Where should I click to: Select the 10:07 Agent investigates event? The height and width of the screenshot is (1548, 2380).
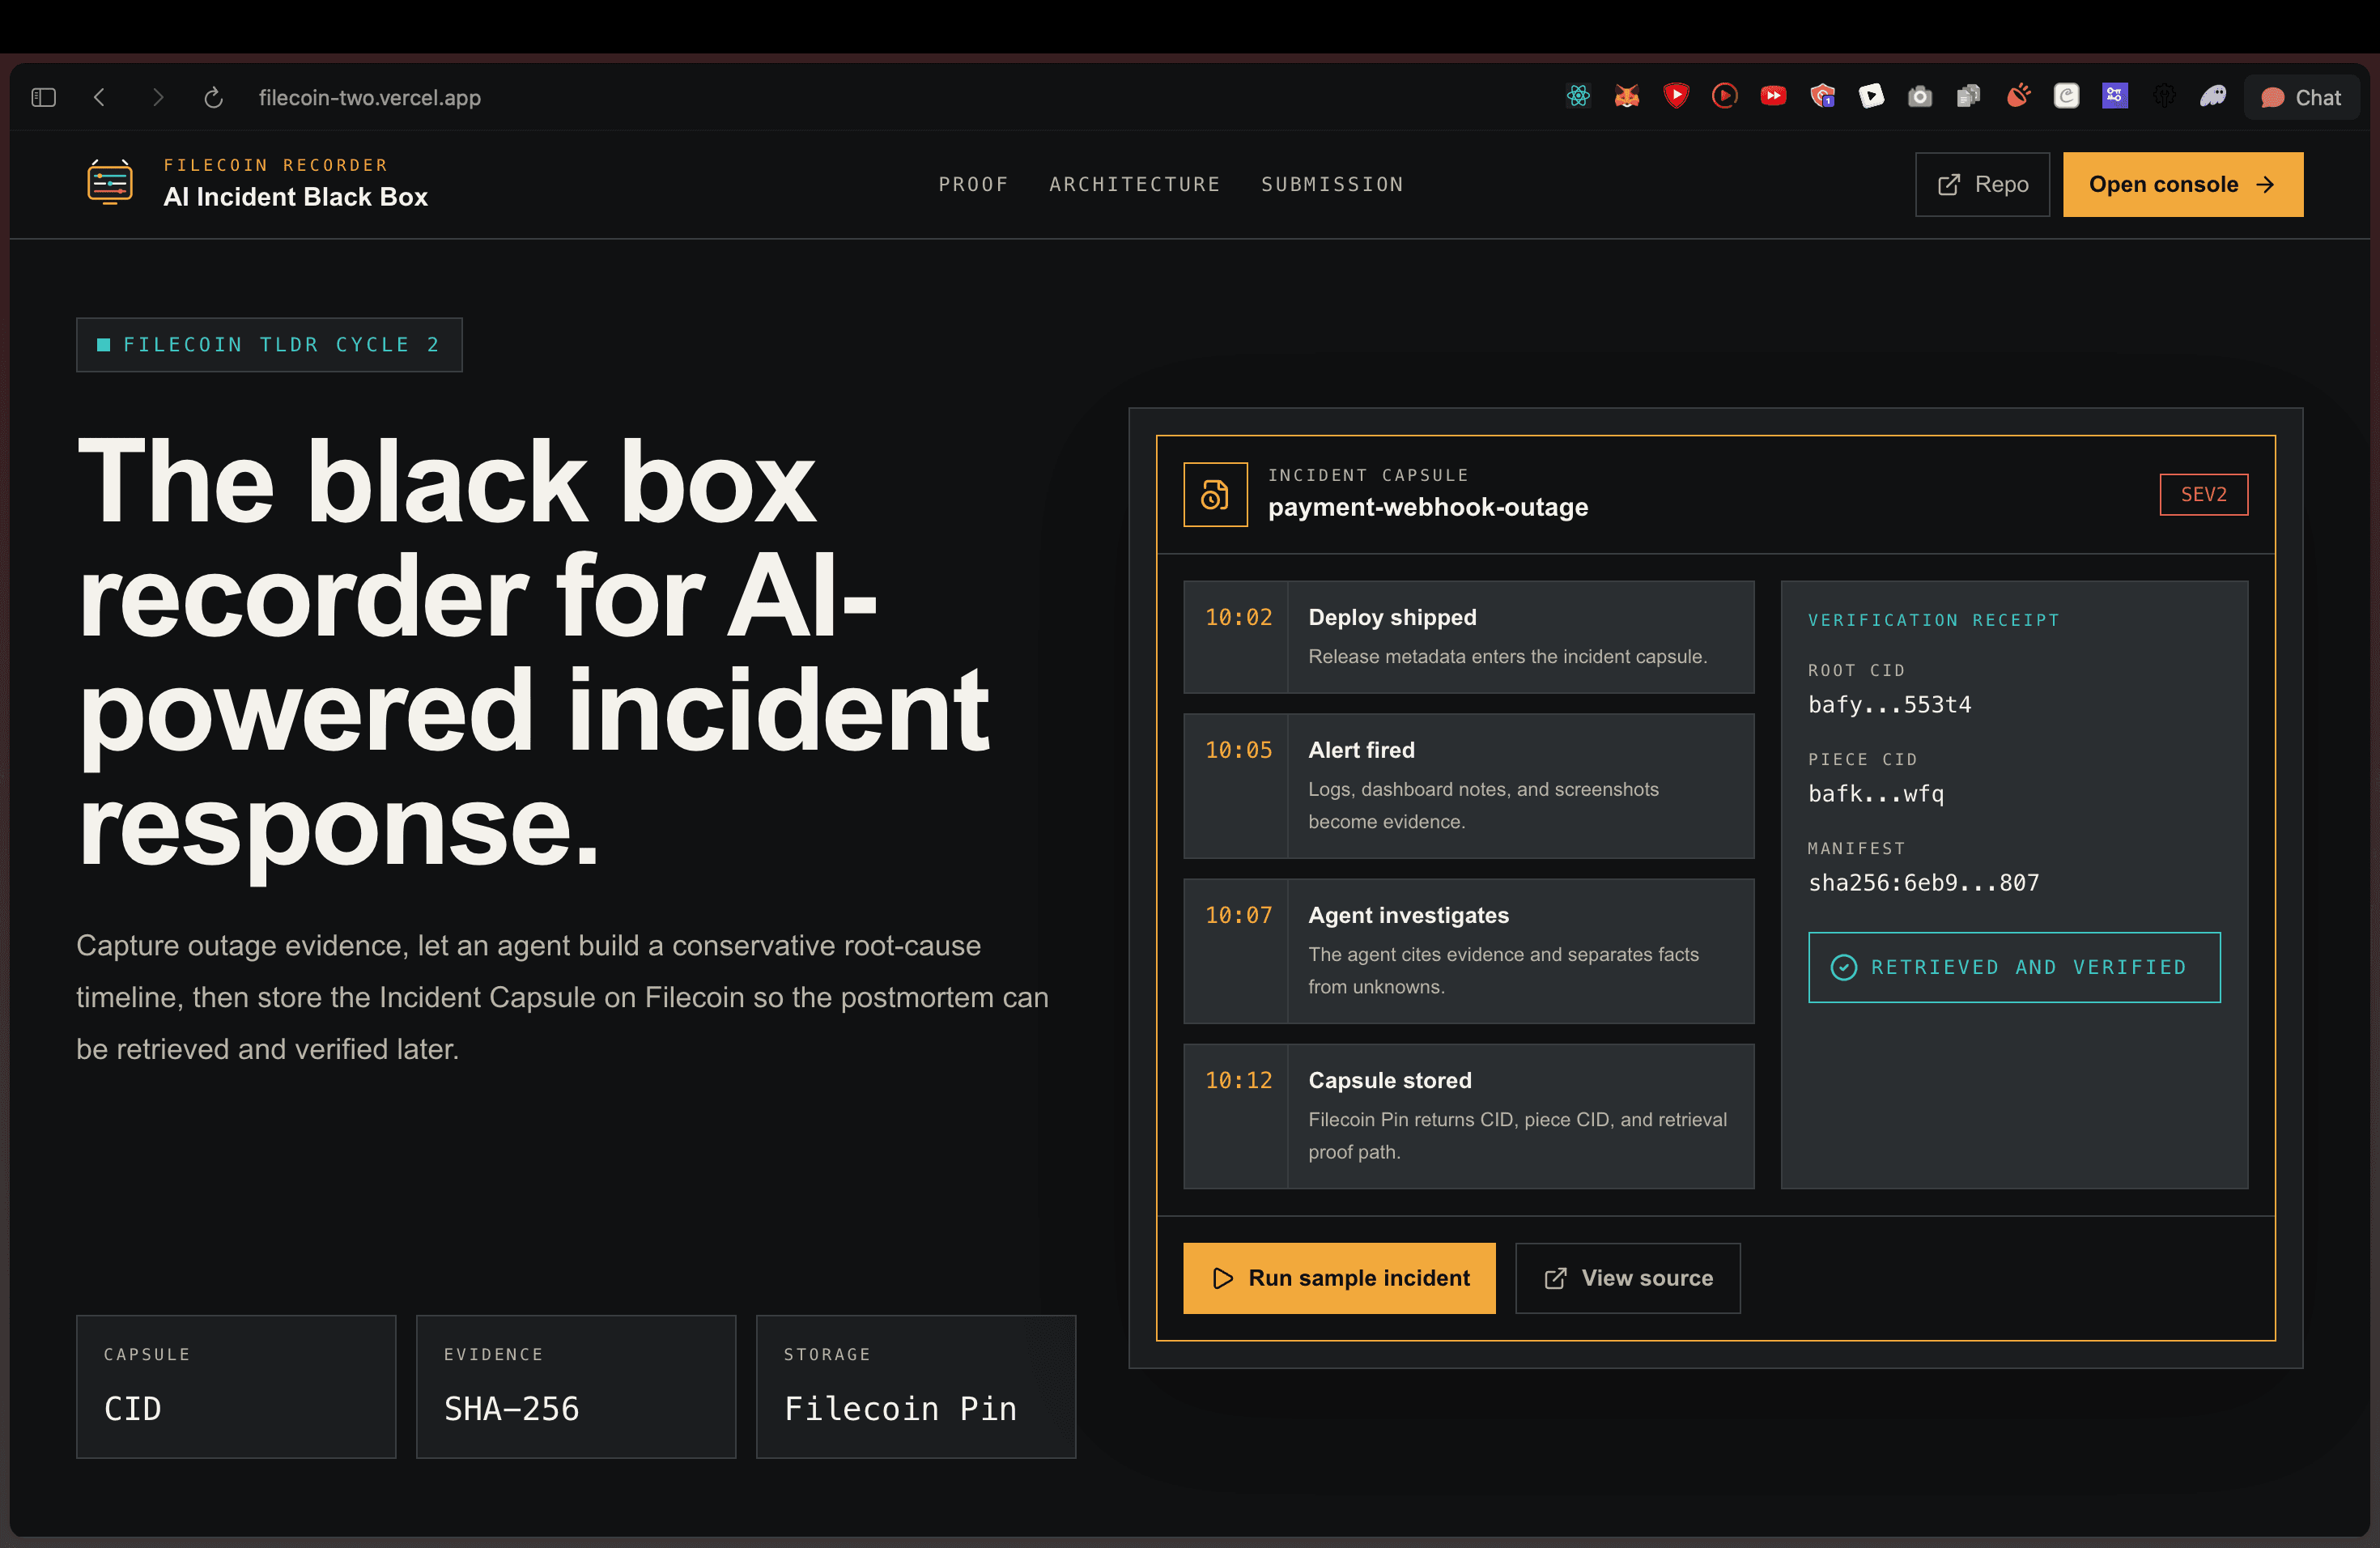pyautogui.click(x=1468, y=950)
